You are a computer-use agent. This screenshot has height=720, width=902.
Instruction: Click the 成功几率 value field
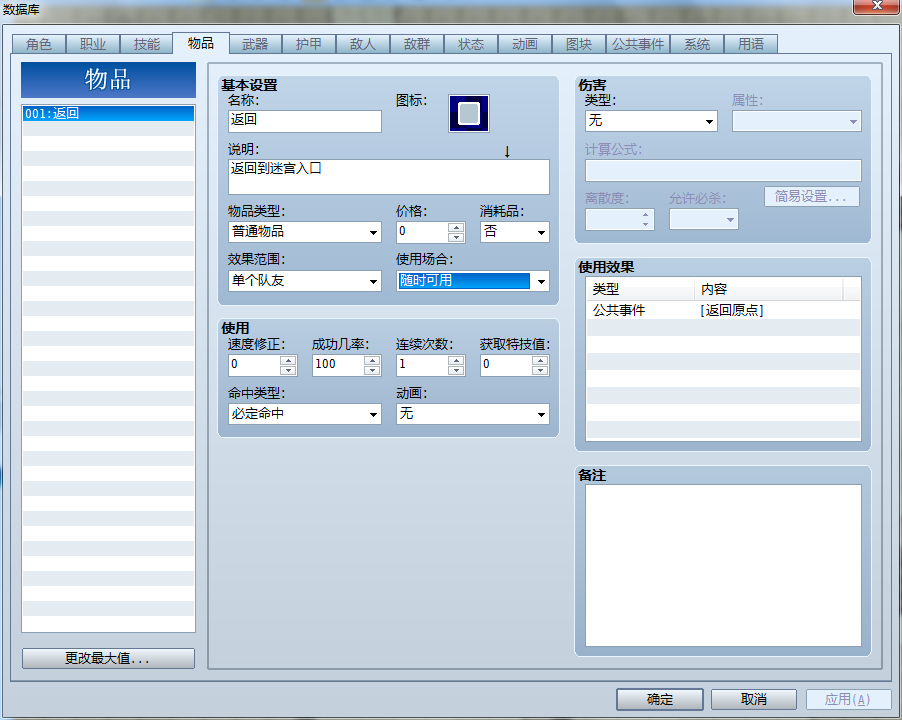click(338, 365)
